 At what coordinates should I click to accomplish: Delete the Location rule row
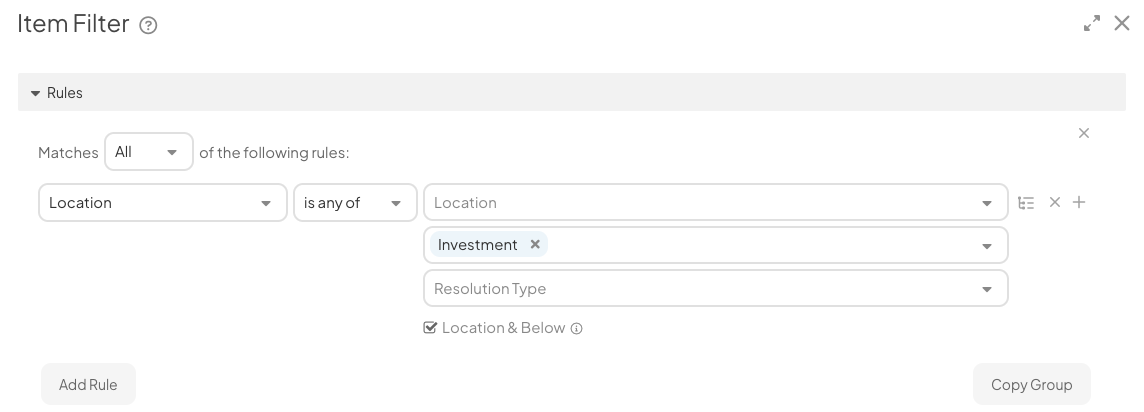point(1054,202)
